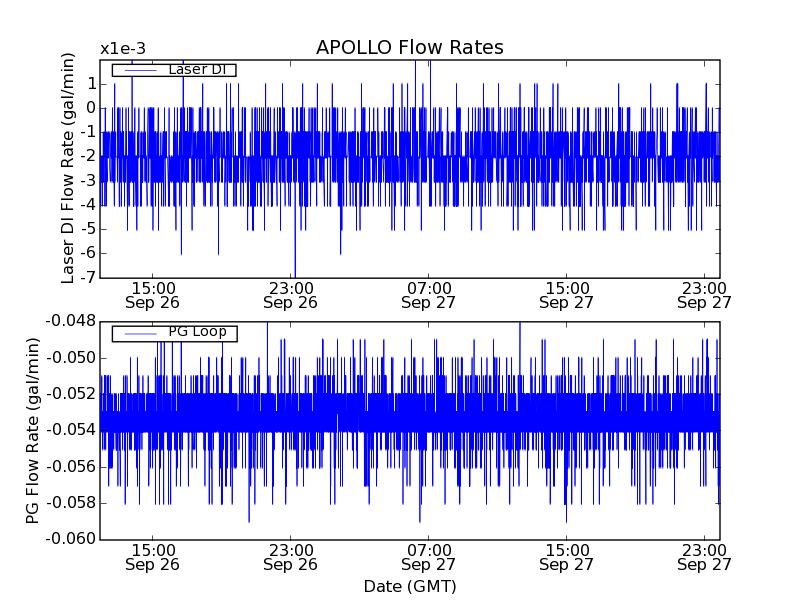Image resolution: width=800 pixels, height=600 pixels.
Task: Click the top chart's '15:00 Sep 27' tick label
Action: coord(566,295)
